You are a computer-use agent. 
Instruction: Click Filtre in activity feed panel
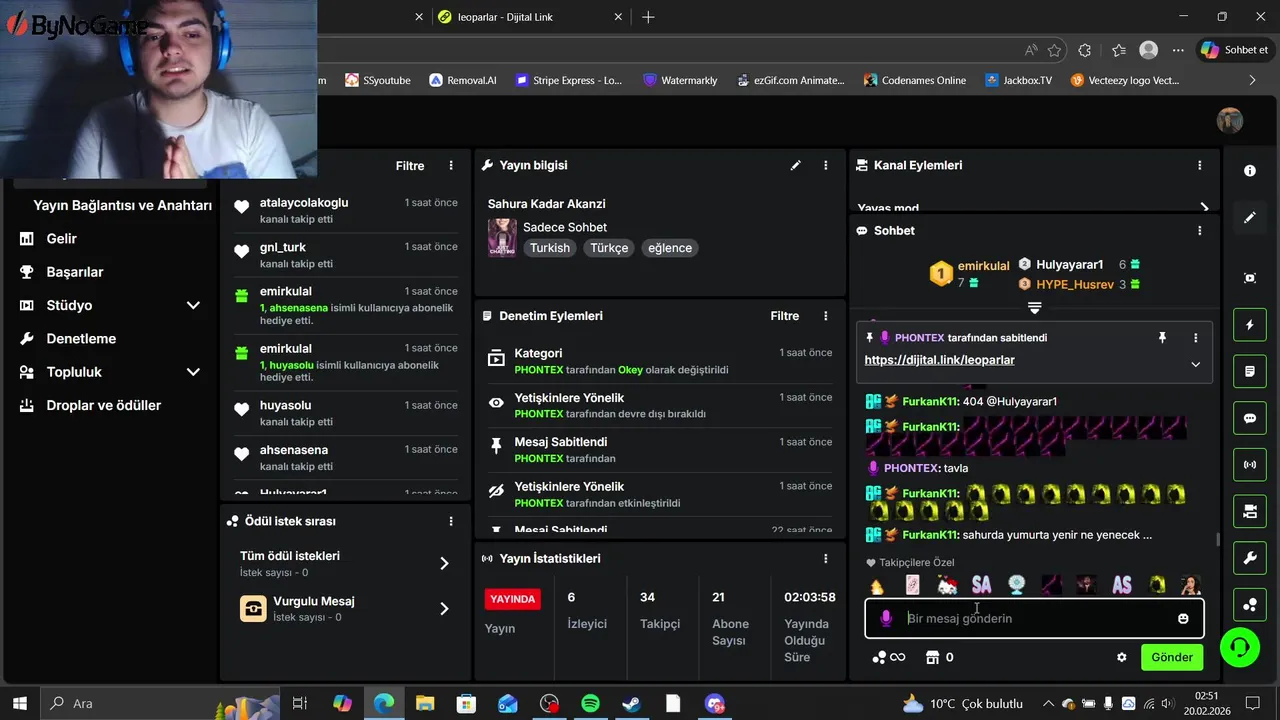pos(410,166)
